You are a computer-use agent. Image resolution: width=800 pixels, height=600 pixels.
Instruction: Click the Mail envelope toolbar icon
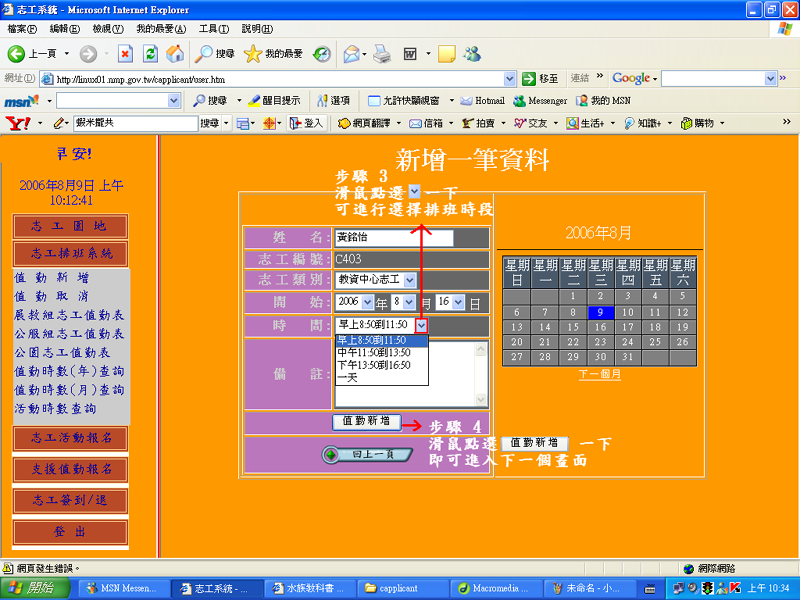351,54
